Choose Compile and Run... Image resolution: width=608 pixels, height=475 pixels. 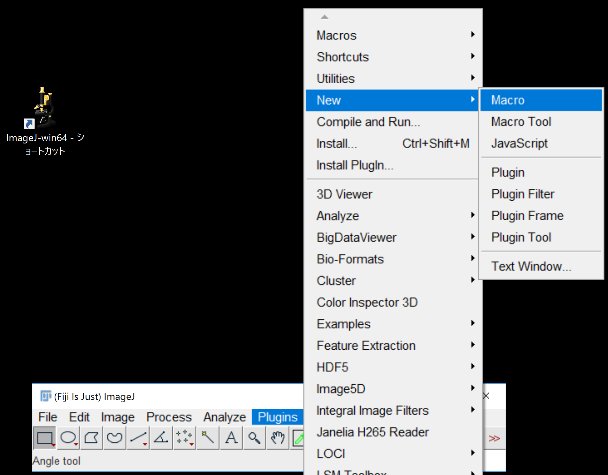click(x=394, y=122)
